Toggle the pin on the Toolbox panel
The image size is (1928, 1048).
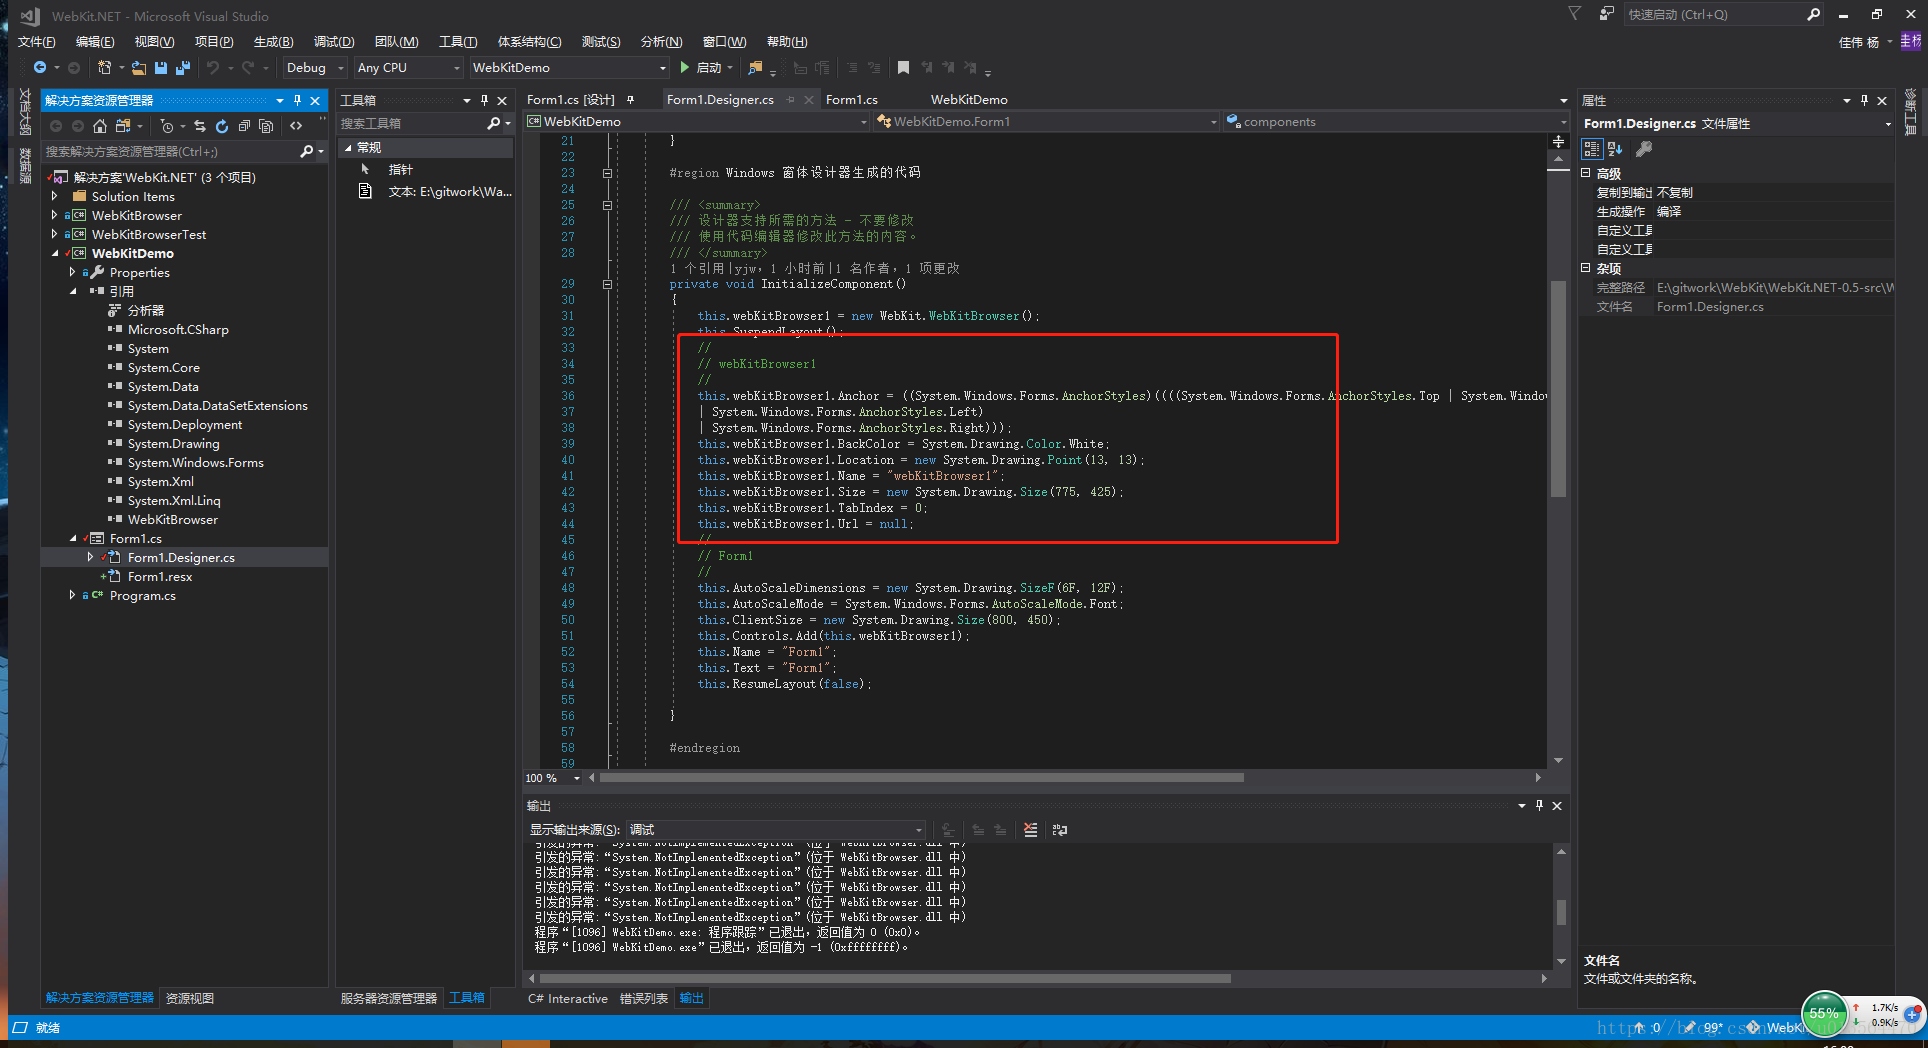point(485,101)
